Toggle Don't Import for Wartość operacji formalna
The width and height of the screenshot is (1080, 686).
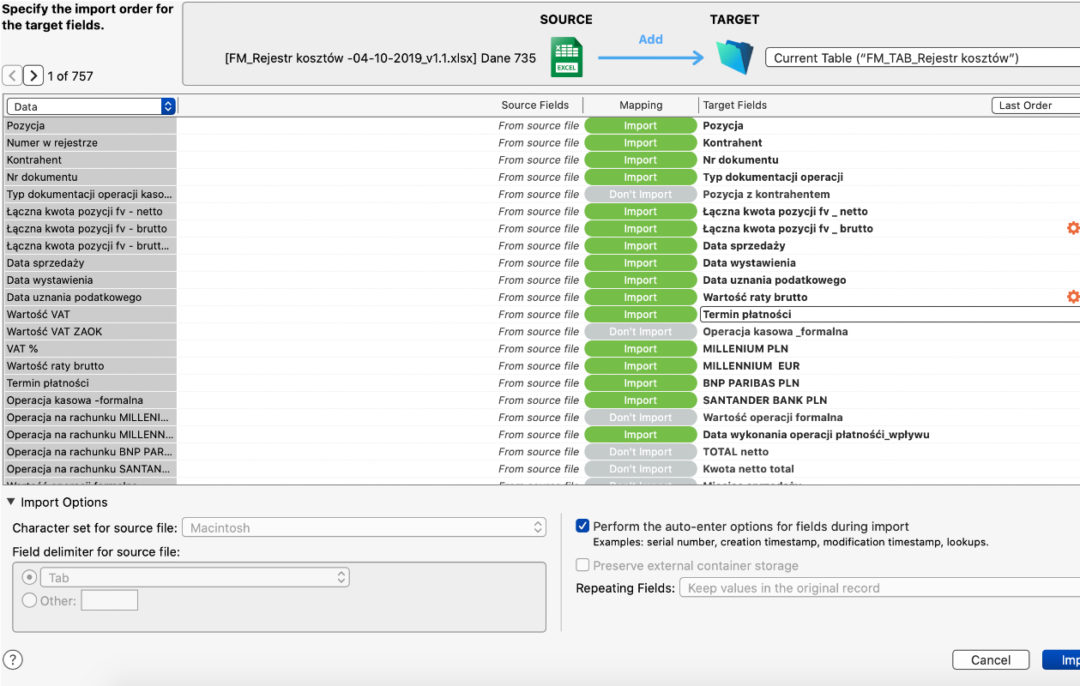[x=641, y=417]
